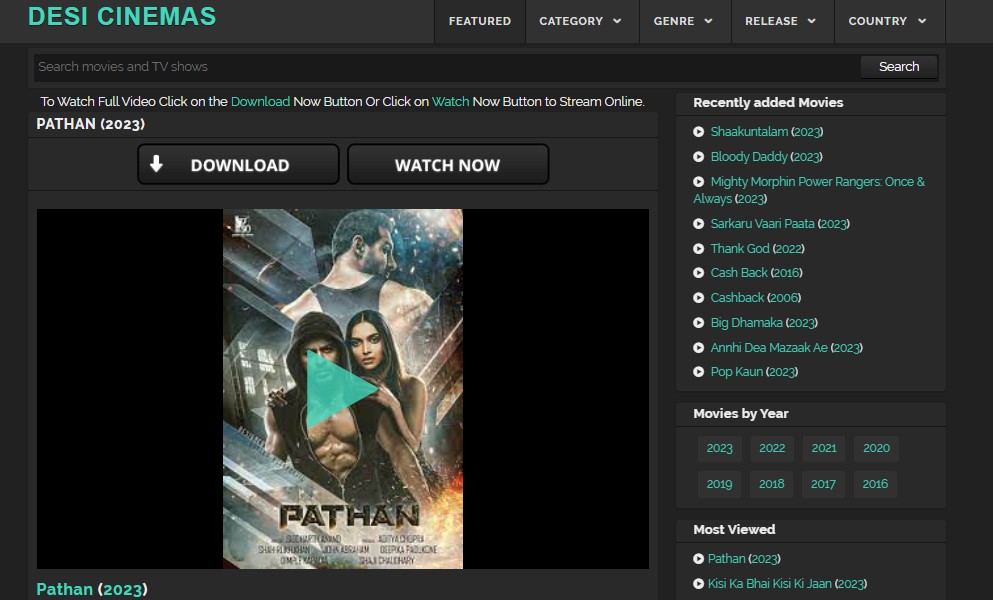Screen dimensions: 993x600
Task: Filter movies by year 2018
Action: click(771, 484)
